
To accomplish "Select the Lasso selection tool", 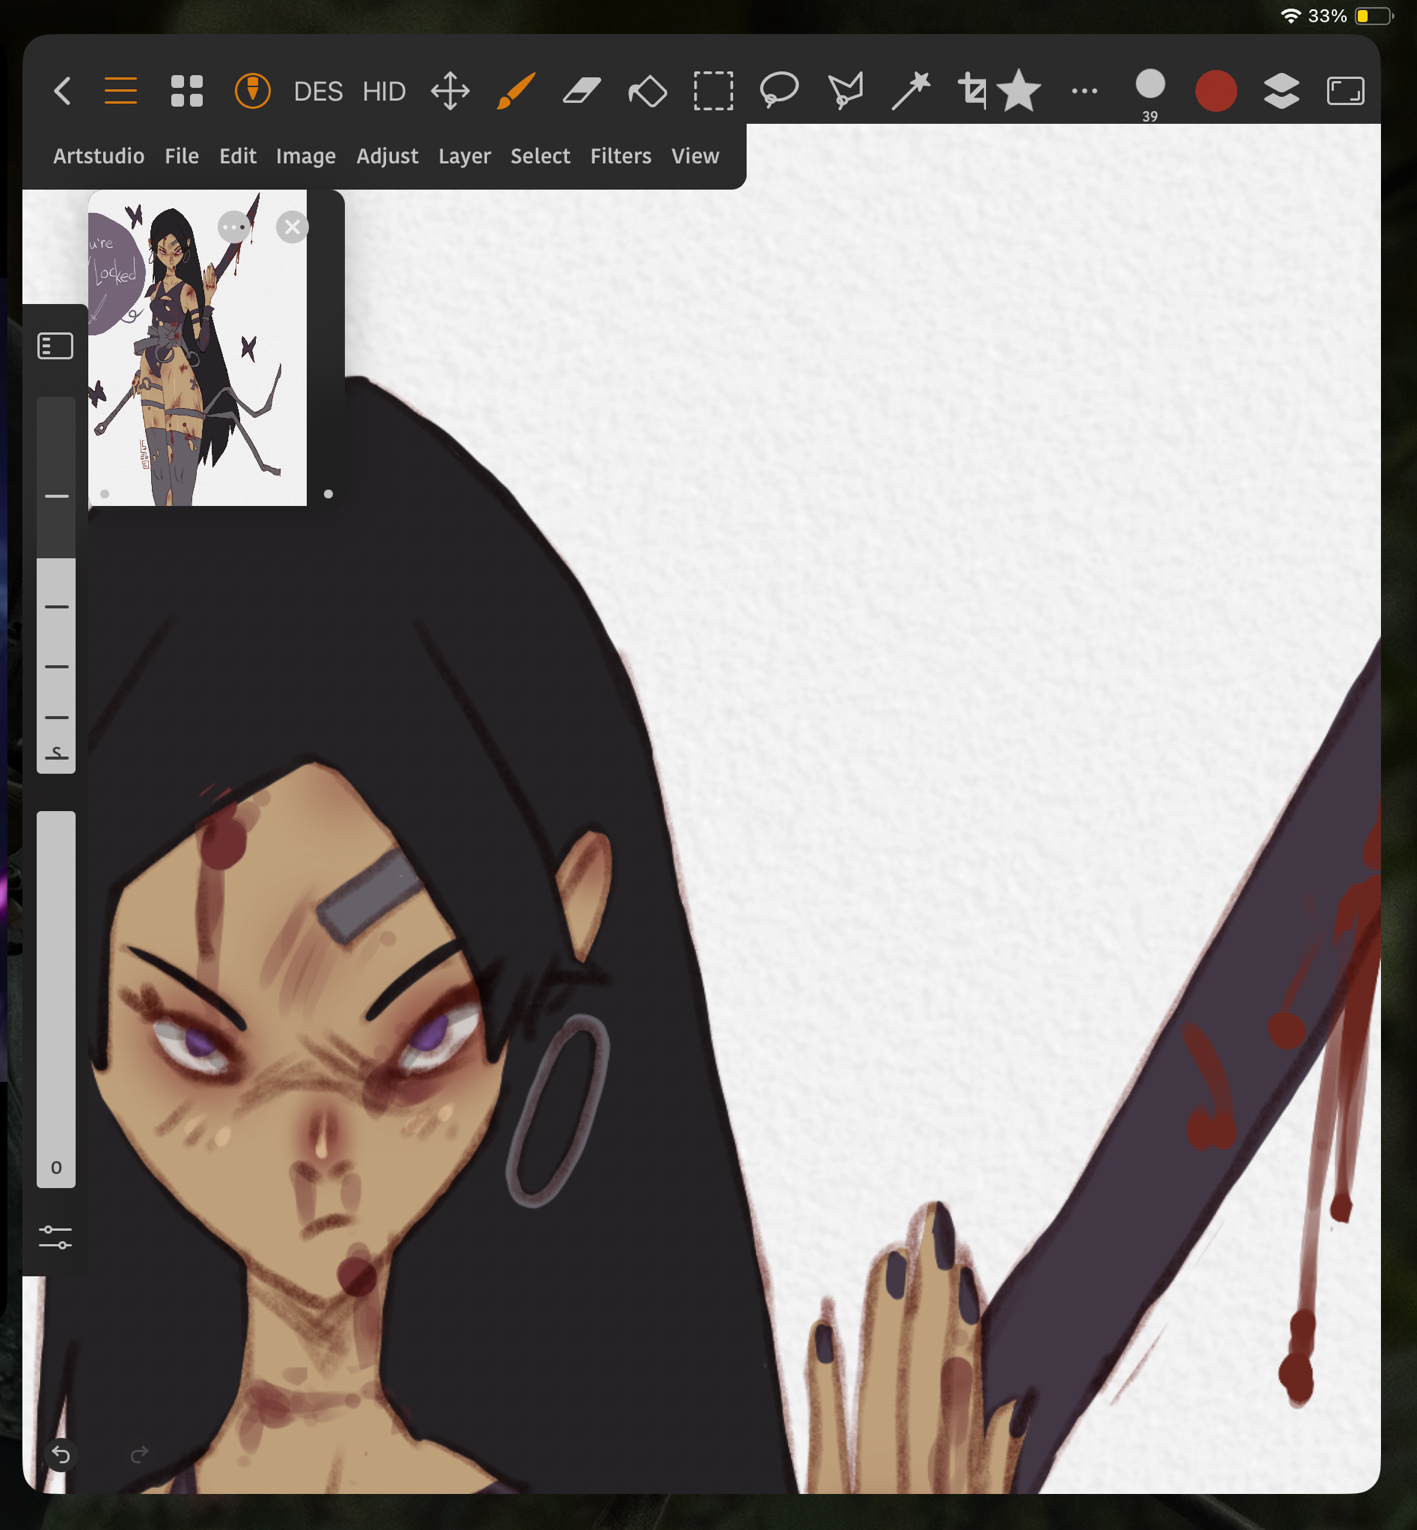I will tap(779, 91).
